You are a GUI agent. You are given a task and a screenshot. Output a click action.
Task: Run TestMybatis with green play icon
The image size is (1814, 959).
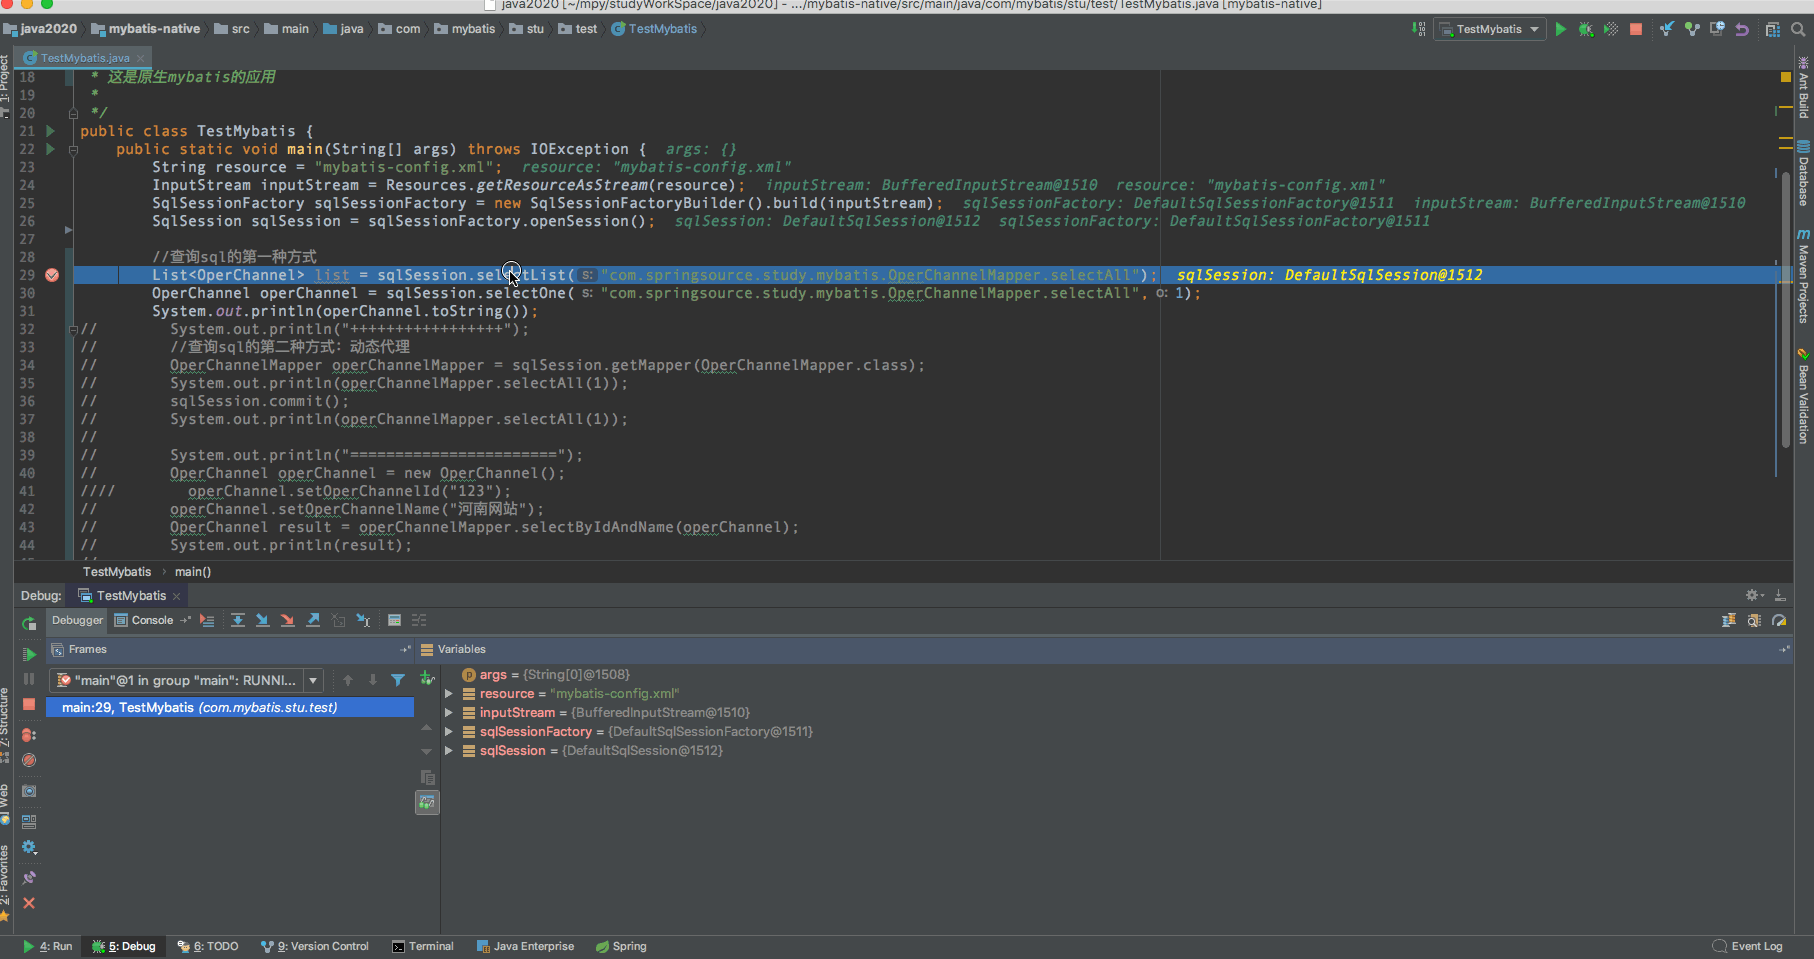(1560, 29)
